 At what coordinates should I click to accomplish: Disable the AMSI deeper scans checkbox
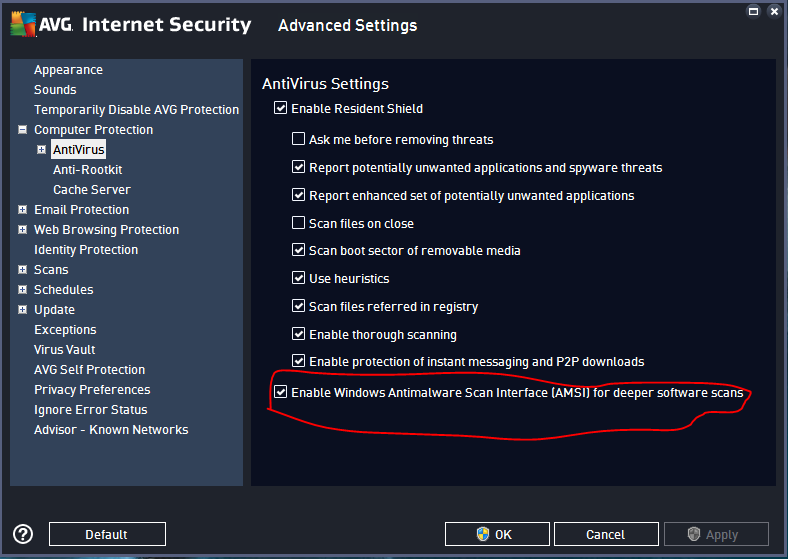(280, 393)
